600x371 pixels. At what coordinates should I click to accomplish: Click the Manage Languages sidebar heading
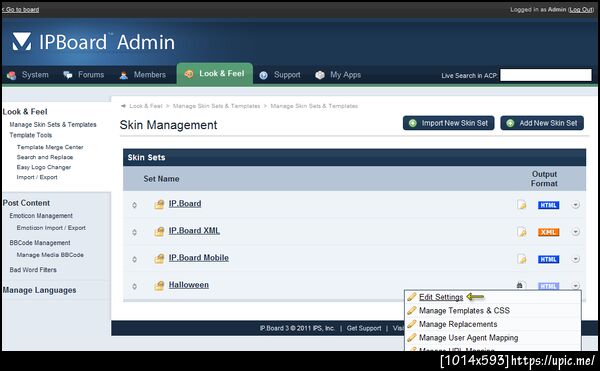click(39, 290)
